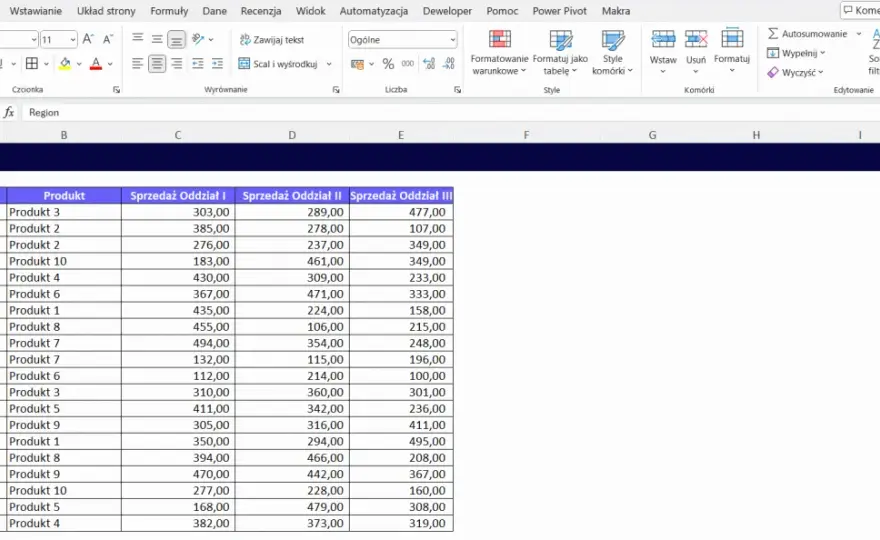Open Style komórki gallery
Image resolution: width=880 pixels, height=540 pixels.
point(612,52)
